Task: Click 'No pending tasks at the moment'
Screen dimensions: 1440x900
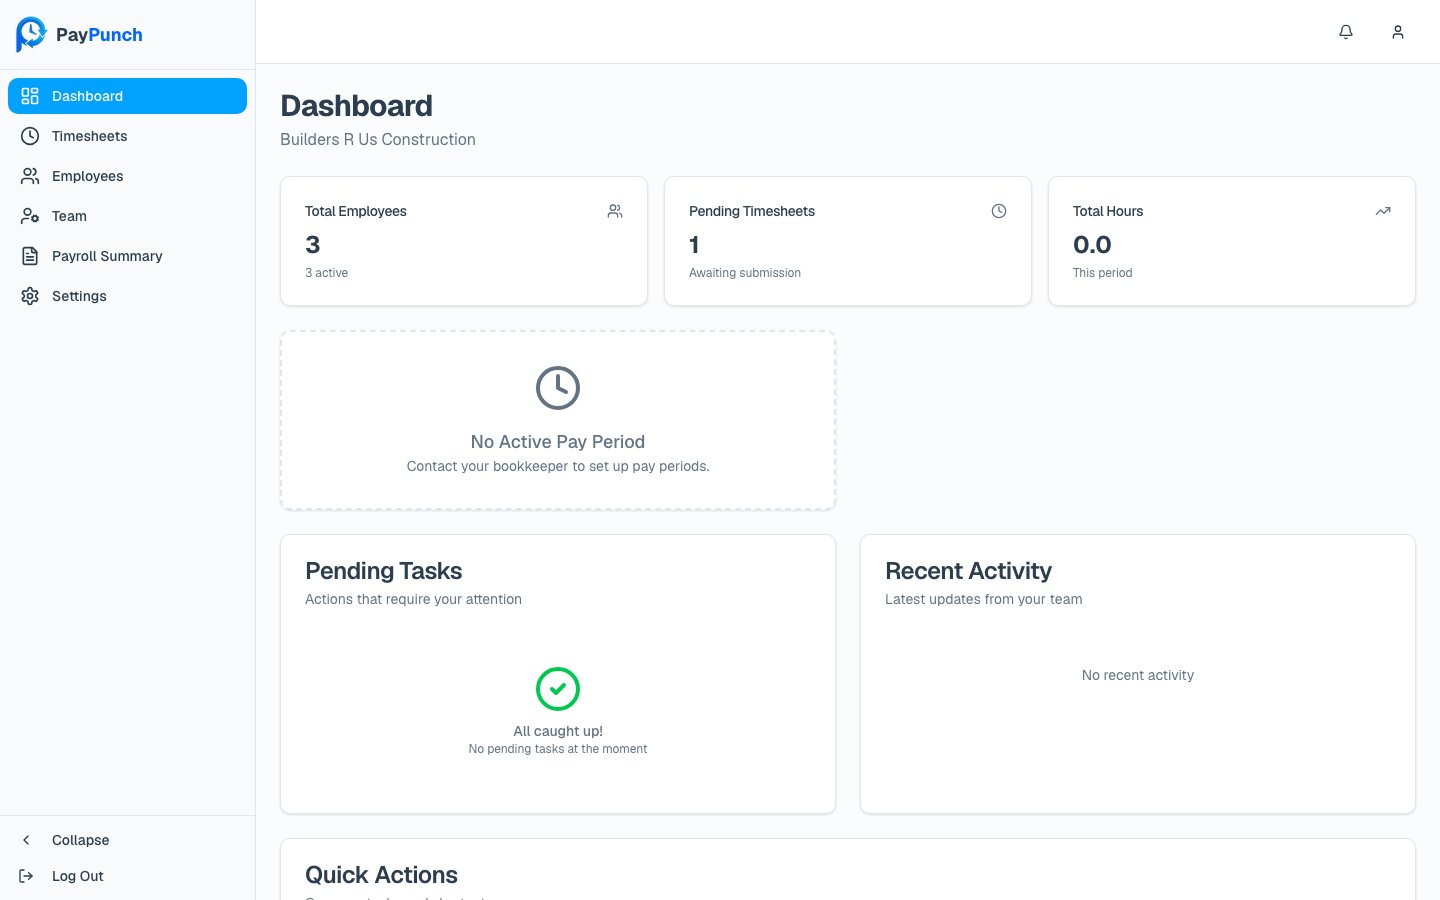Action: pyautogui.click(x=558, y=749)
